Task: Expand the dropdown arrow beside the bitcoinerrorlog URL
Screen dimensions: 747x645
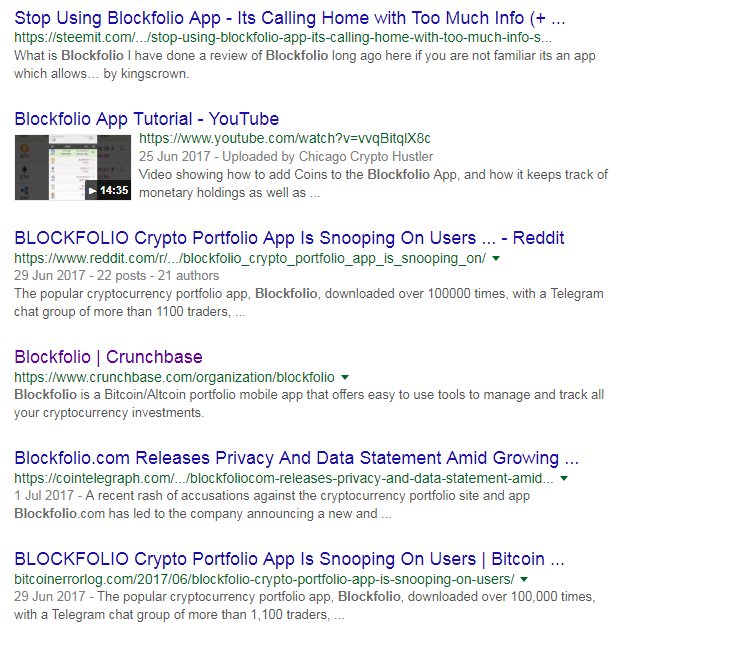Action: click(524, 579)
